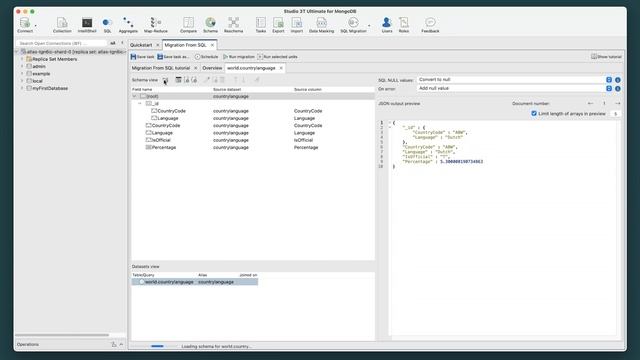Click the Schedule button
The image size is (640, 360).
point(207,57)
